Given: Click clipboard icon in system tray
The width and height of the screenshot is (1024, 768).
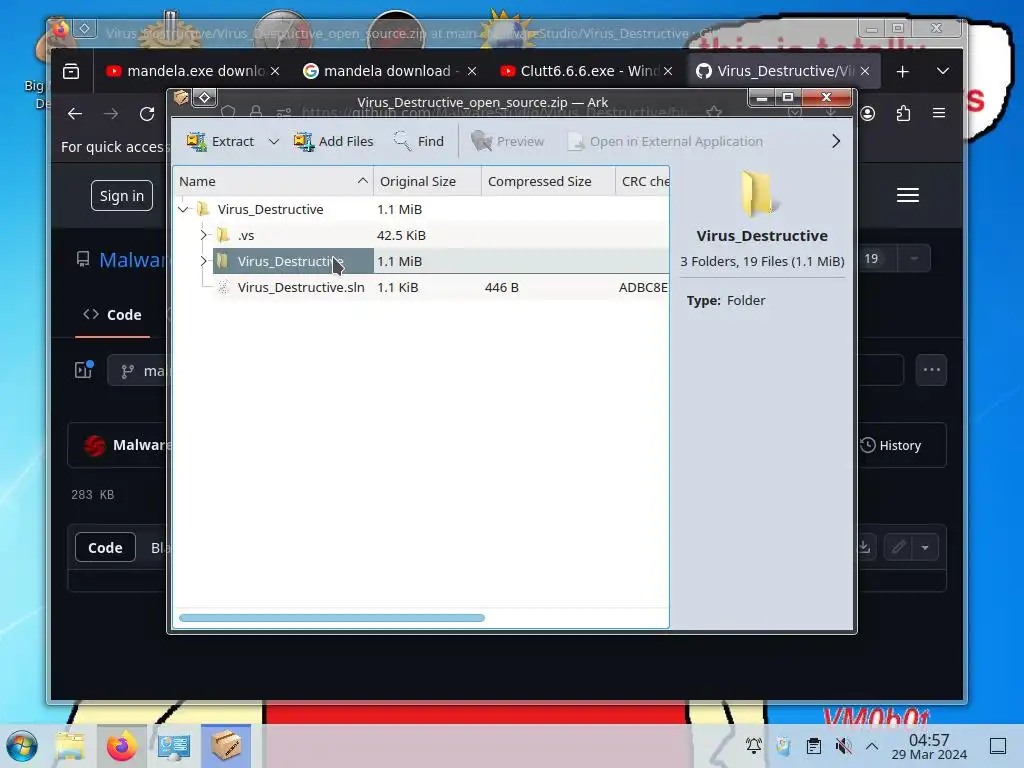Looking at the screenshot, I should coord(814,746).
